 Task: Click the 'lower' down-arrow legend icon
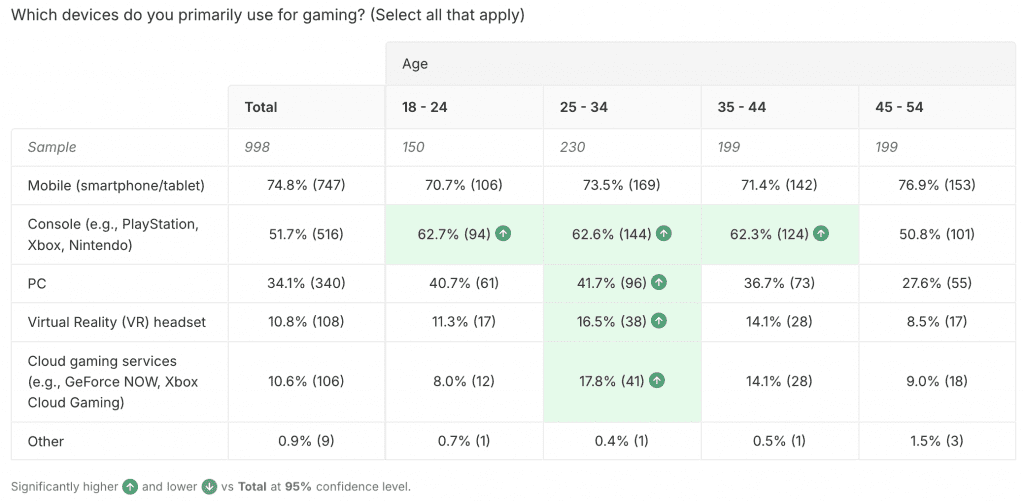[x=211, y=487]
